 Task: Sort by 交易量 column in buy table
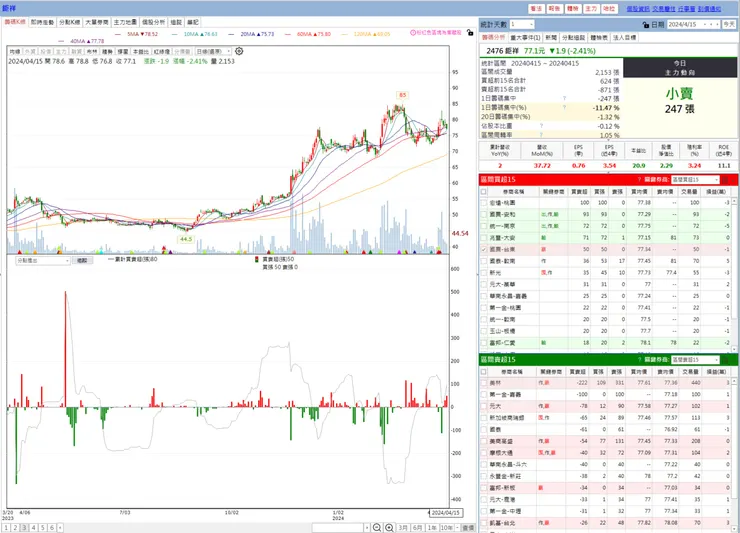(690, 192)
